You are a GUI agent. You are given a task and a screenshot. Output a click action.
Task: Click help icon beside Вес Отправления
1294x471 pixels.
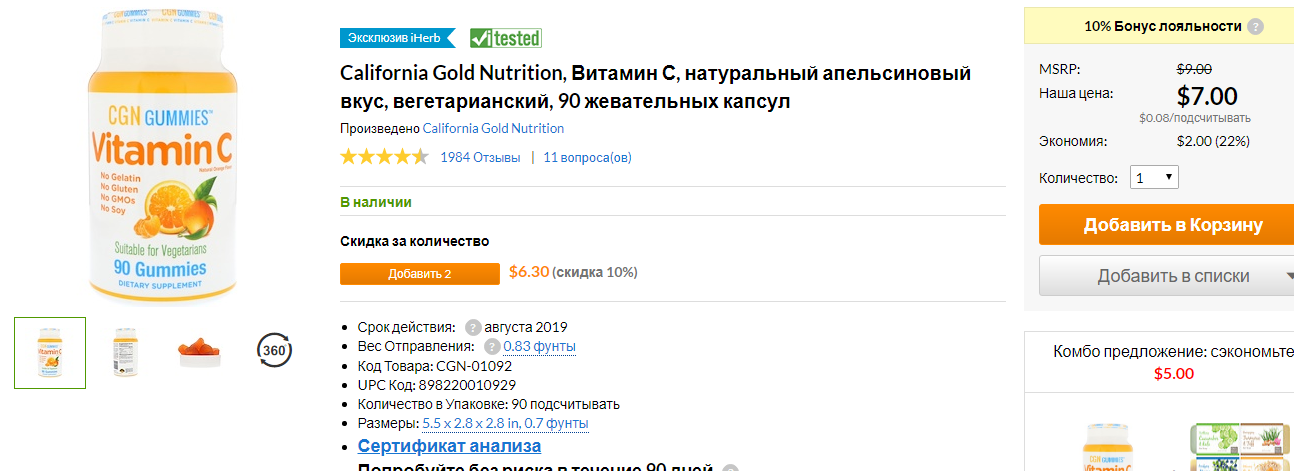point(491,346)
